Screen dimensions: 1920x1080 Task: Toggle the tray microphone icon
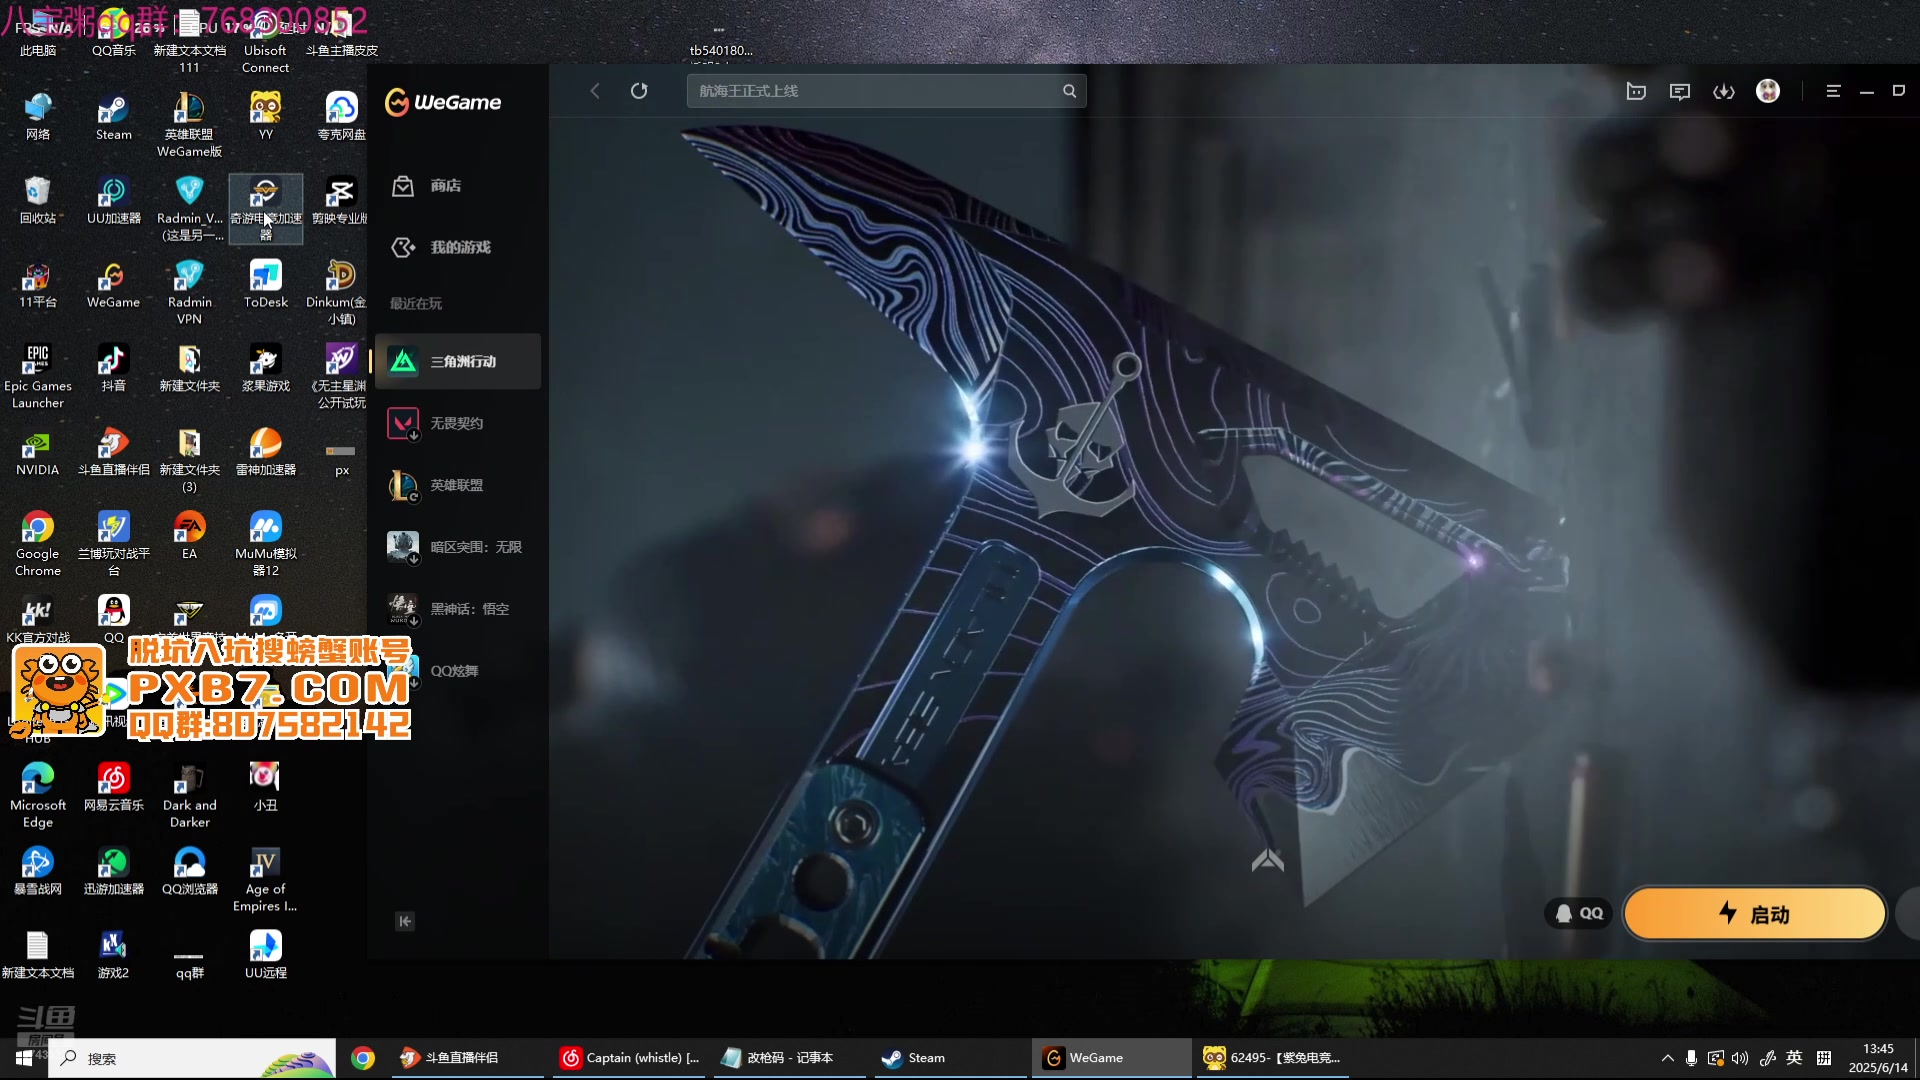tap(1691, 1058)
